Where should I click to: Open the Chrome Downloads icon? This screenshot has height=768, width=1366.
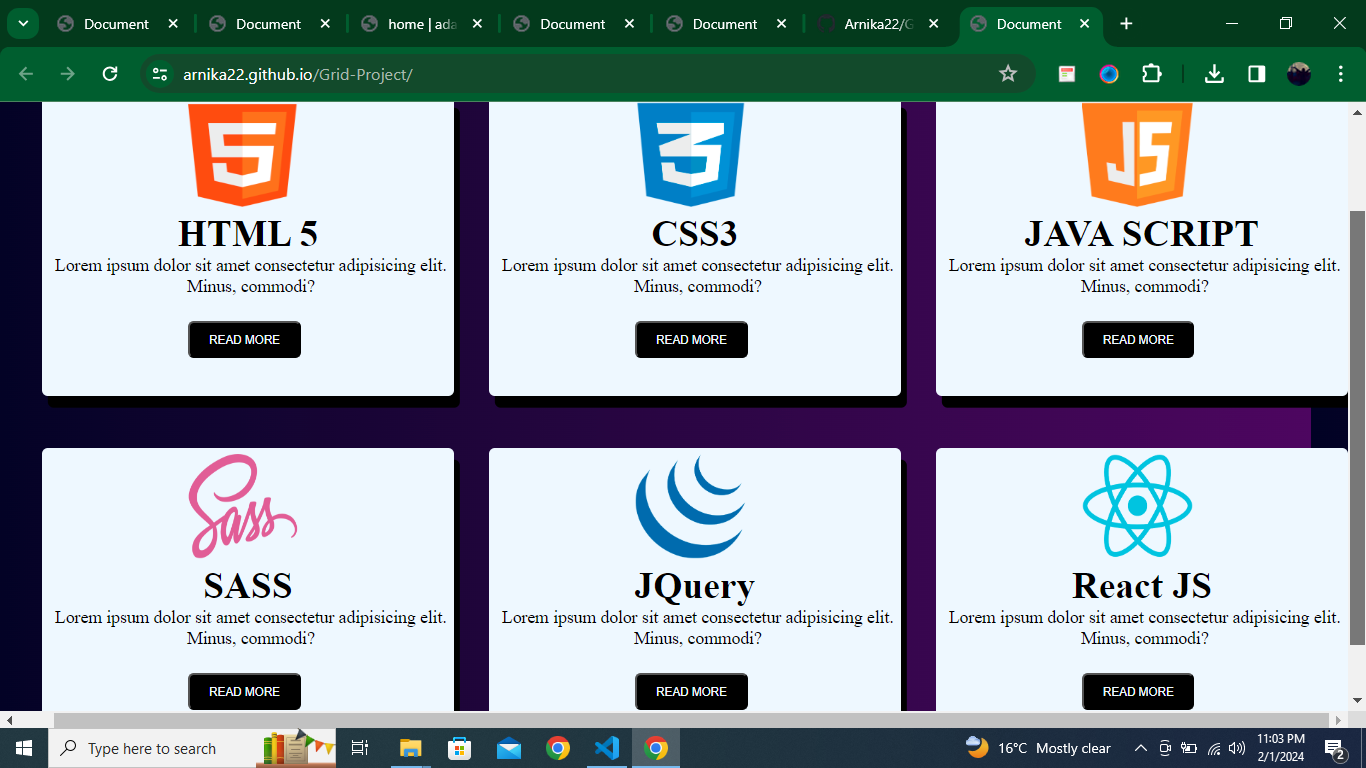(x=1214, y=74)
